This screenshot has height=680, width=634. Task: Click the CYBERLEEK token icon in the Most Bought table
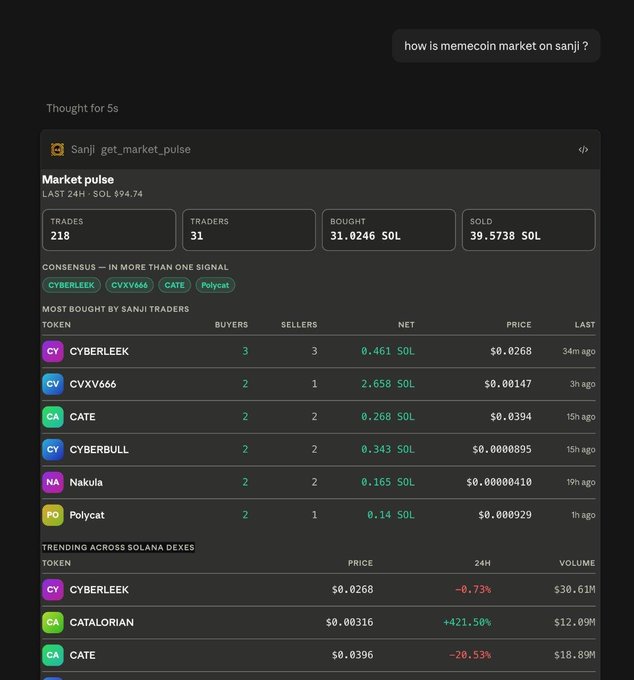[53, 351]
